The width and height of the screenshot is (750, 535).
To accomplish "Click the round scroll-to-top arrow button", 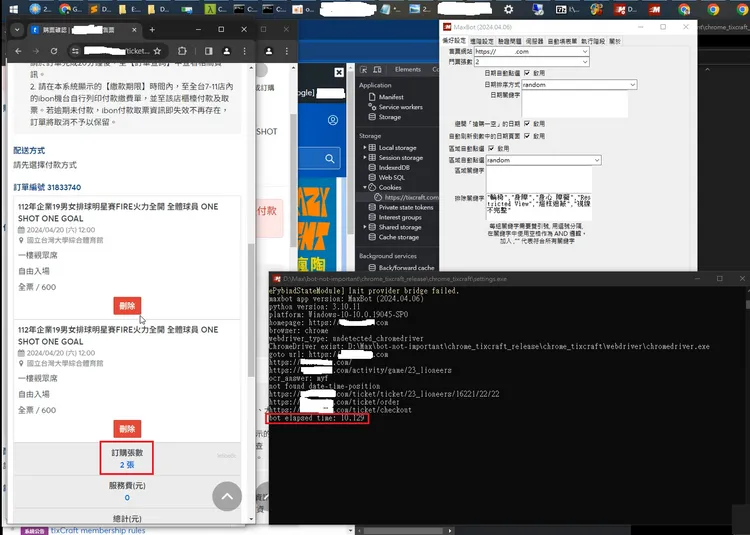I will tap(227, 496).
